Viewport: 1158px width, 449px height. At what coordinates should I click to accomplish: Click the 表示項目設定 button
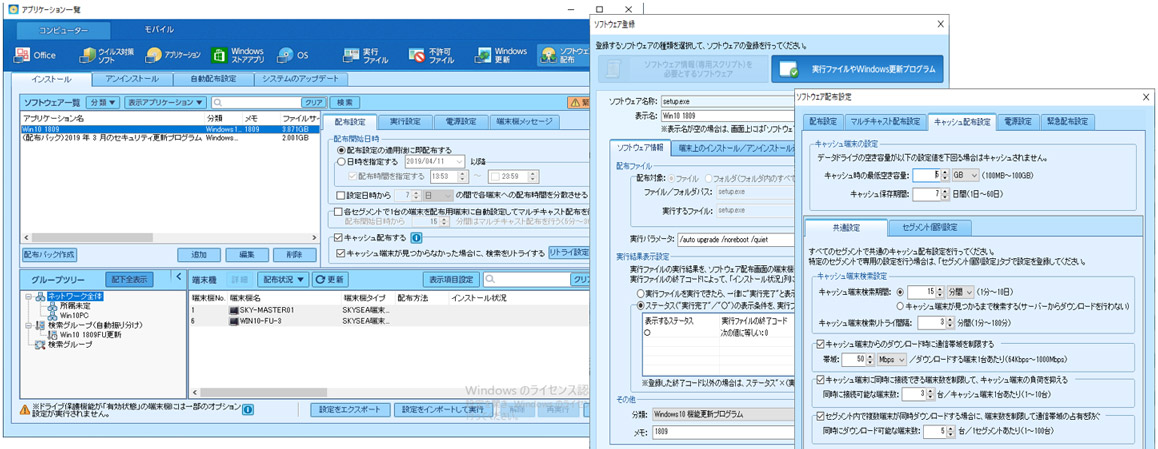pyautogui.click(x=450, y=279)
